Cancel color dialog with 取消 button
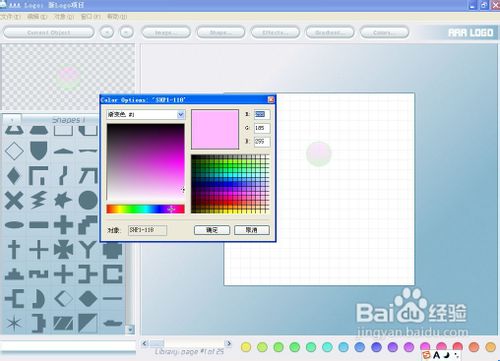 (252, 230)
